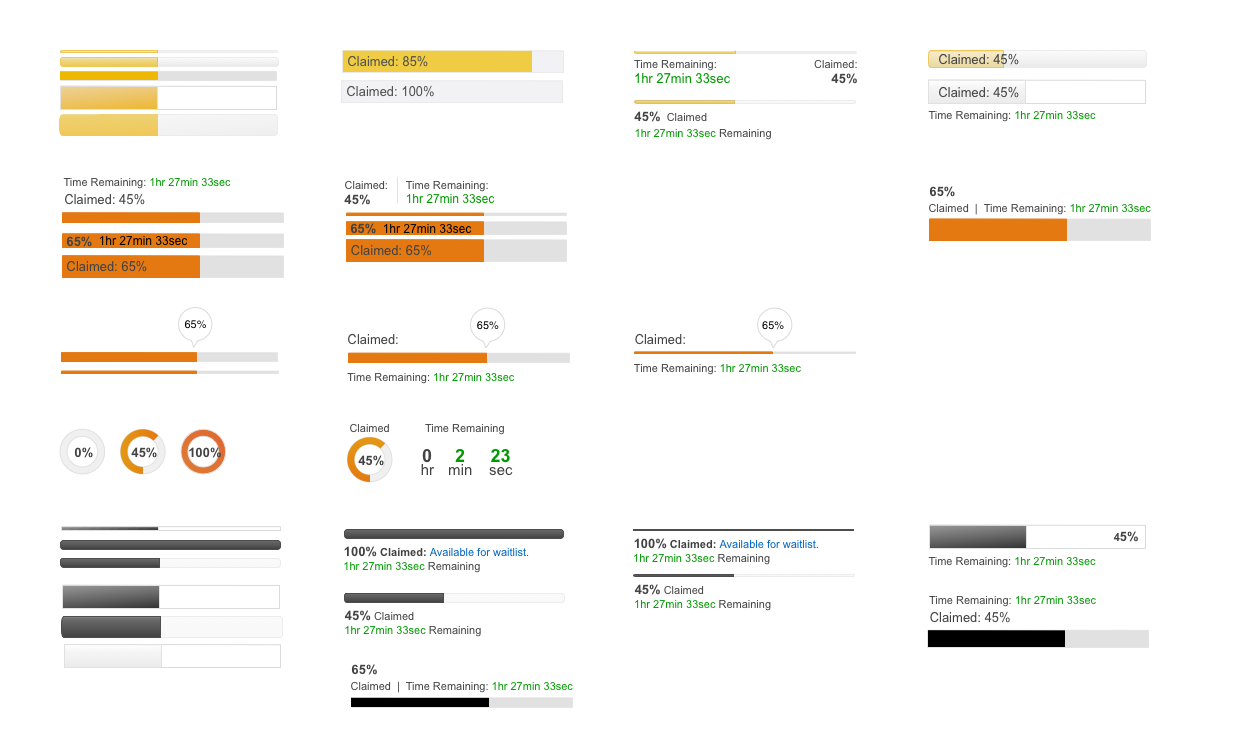Click the Time Remaining header label
The image size is (1239, 739).
[464, 428]
